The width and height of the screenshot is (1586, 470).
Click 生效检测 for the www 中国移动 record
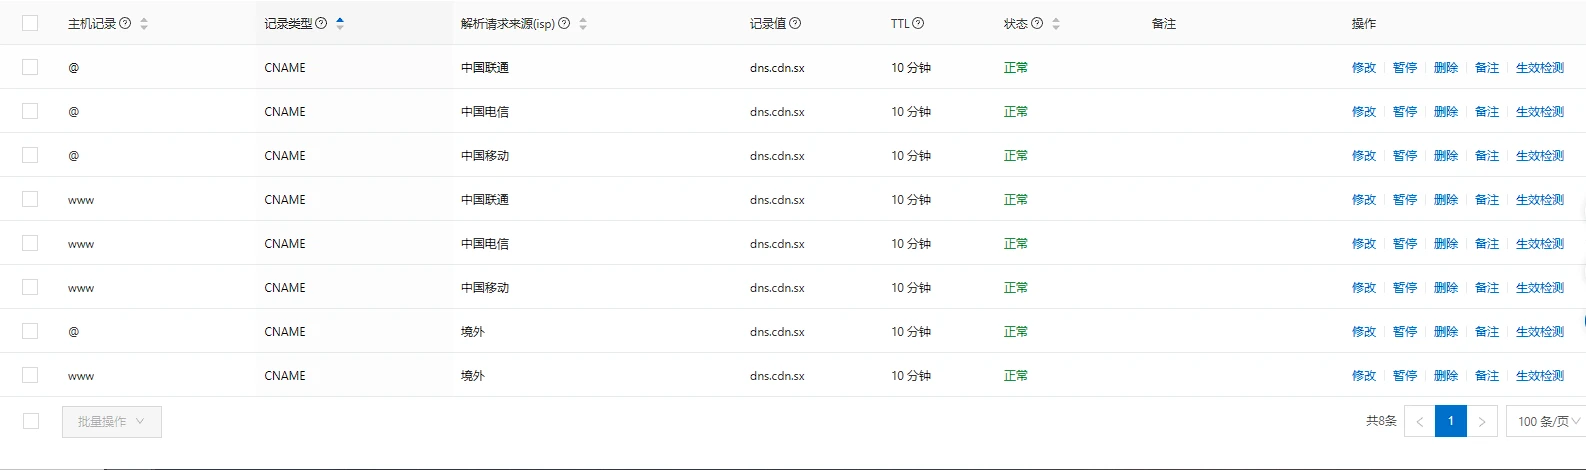point(1540,287)
